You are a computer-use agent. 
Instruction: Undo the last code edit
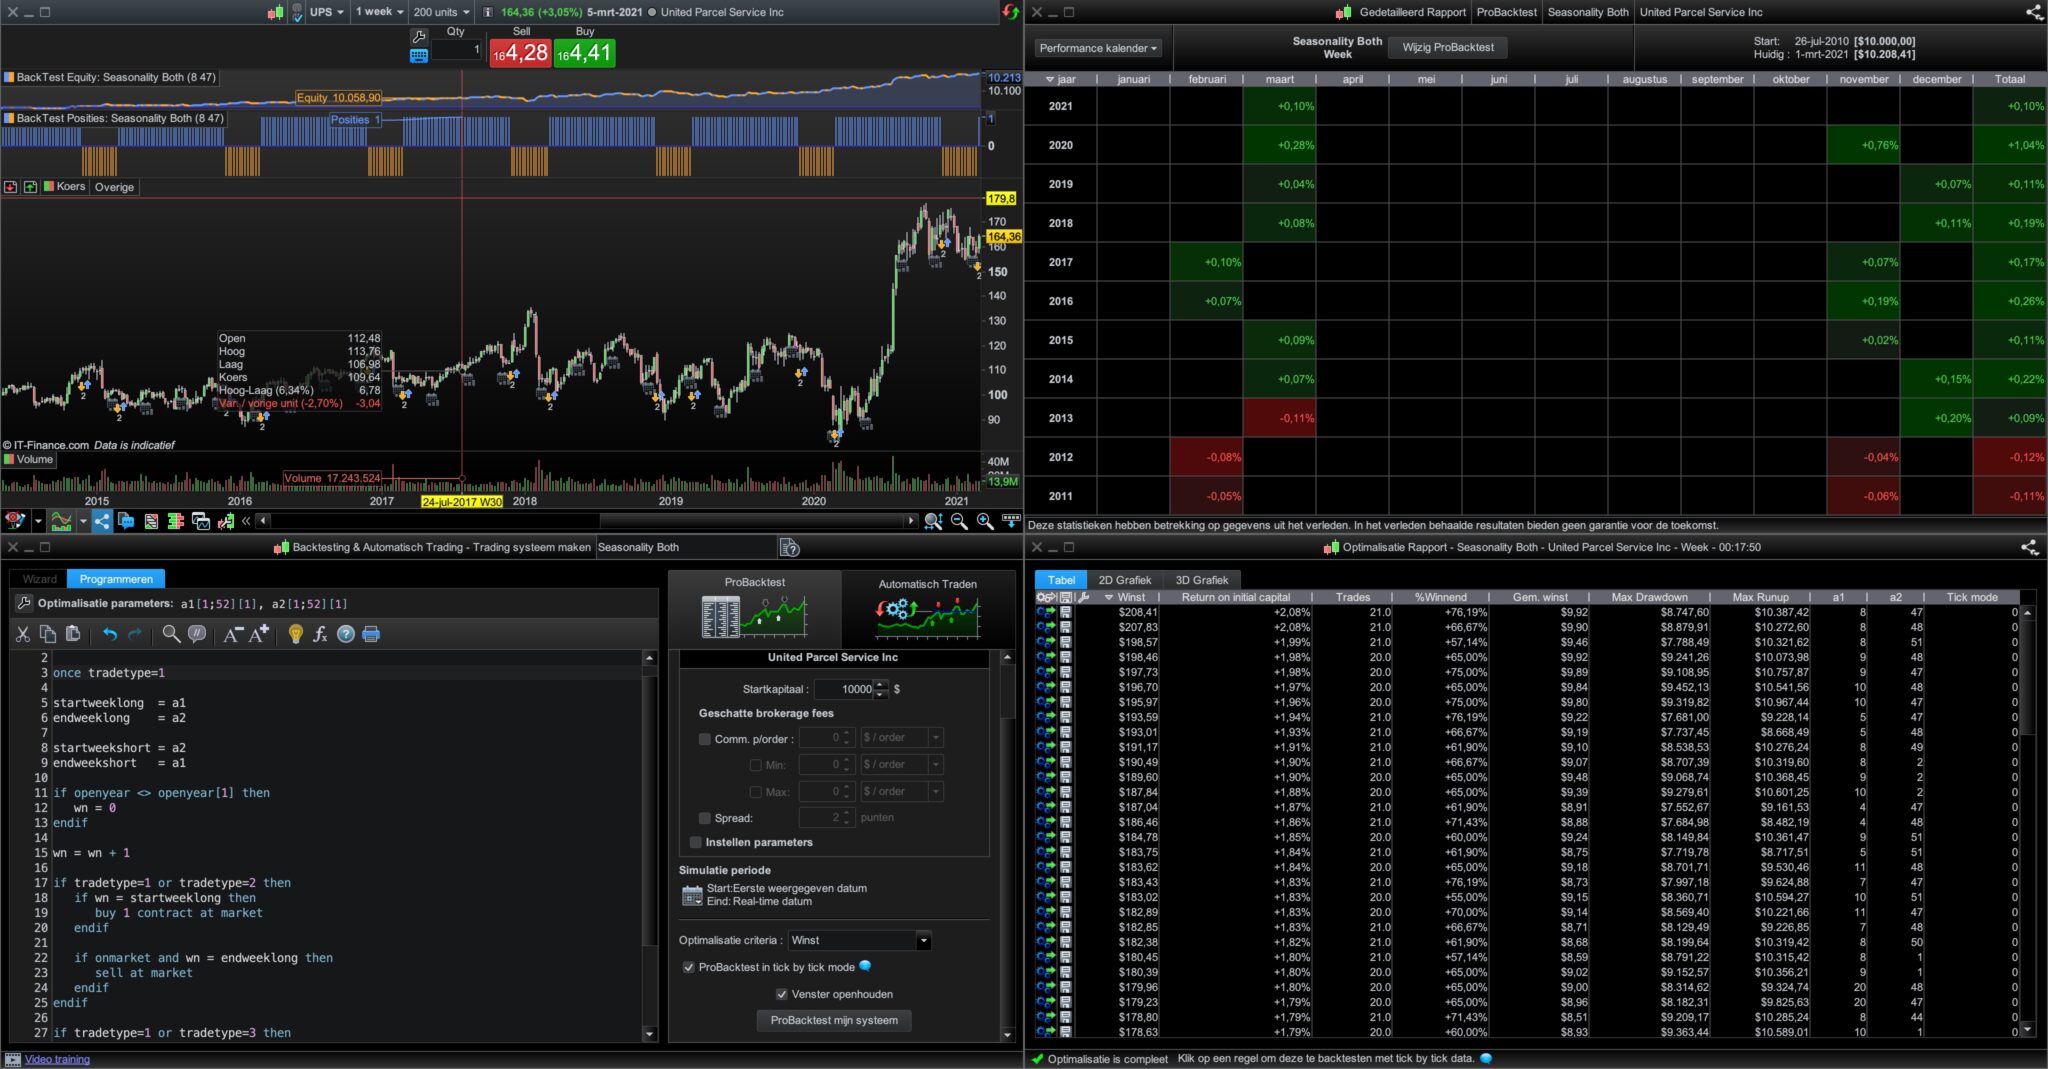[x=110, y=634]
